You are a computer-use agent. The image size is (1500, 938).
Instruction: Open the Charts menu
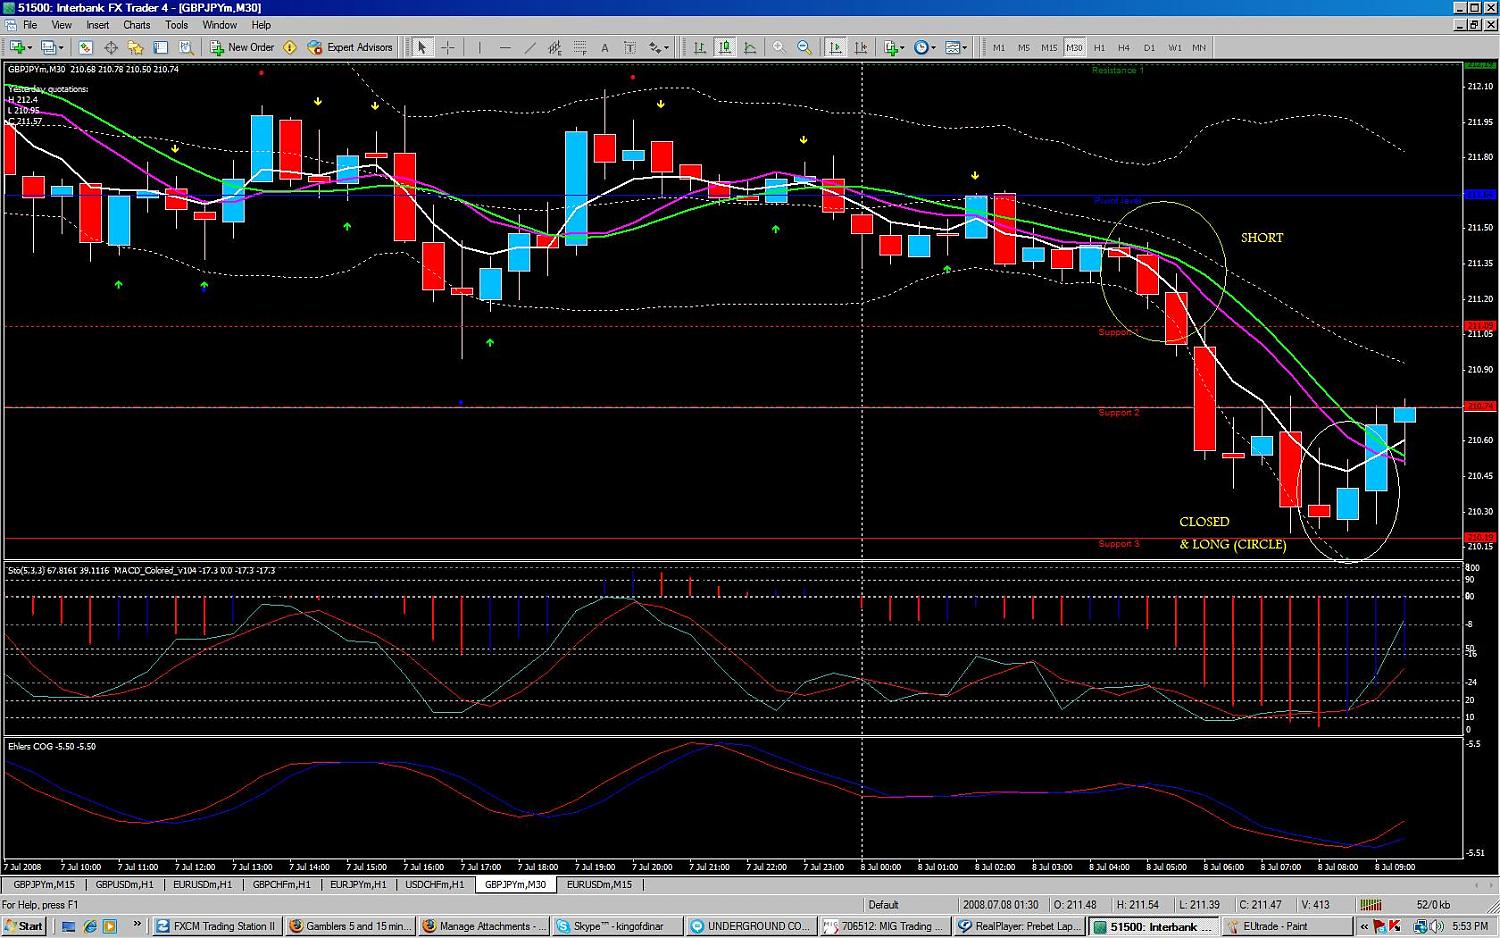click(137, 25)
